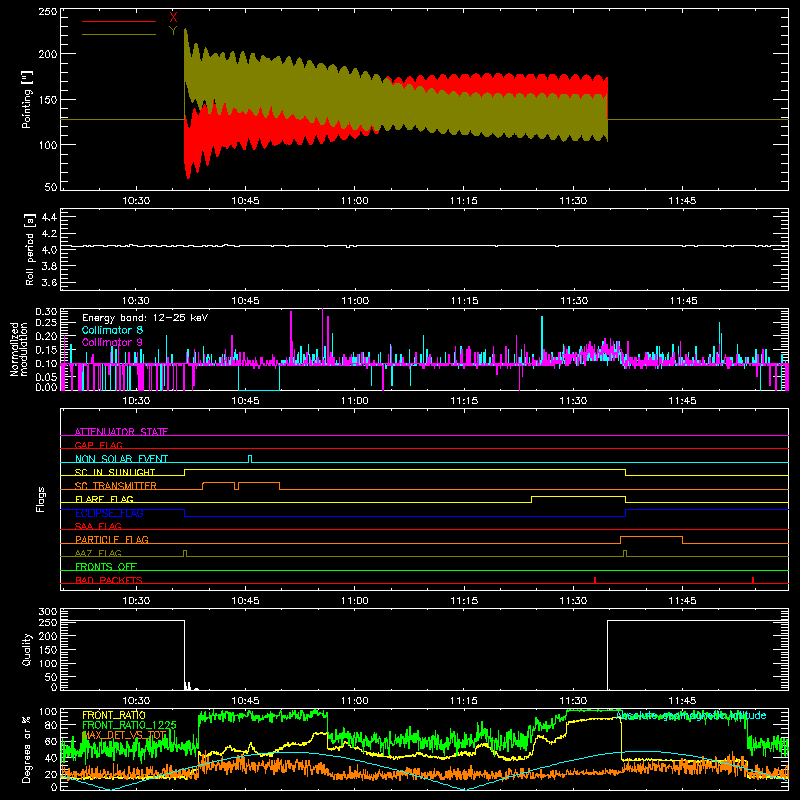Select the FRONTS_OFF flag label
800x800 pixels.
106,566
